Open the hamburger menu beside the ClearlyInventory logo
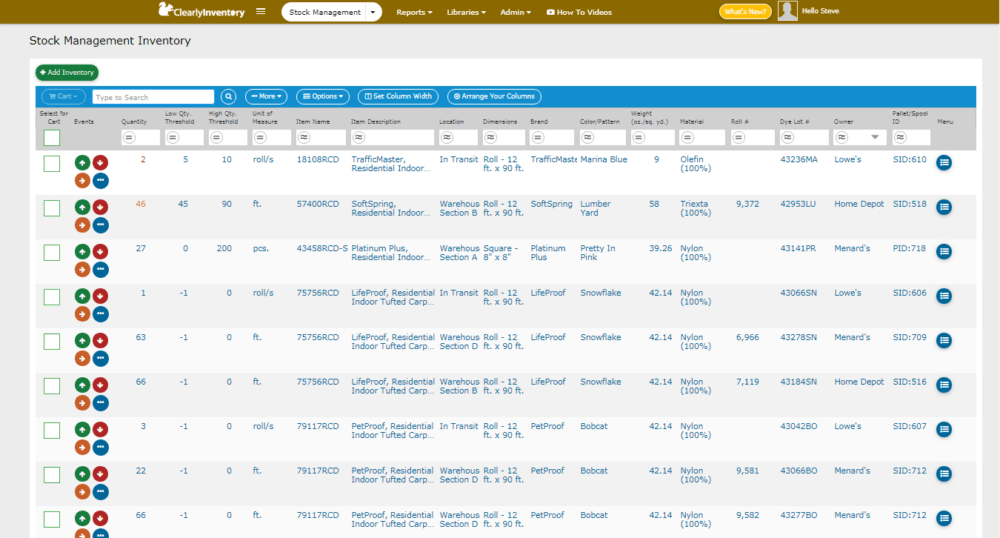 tap(260, 11)
